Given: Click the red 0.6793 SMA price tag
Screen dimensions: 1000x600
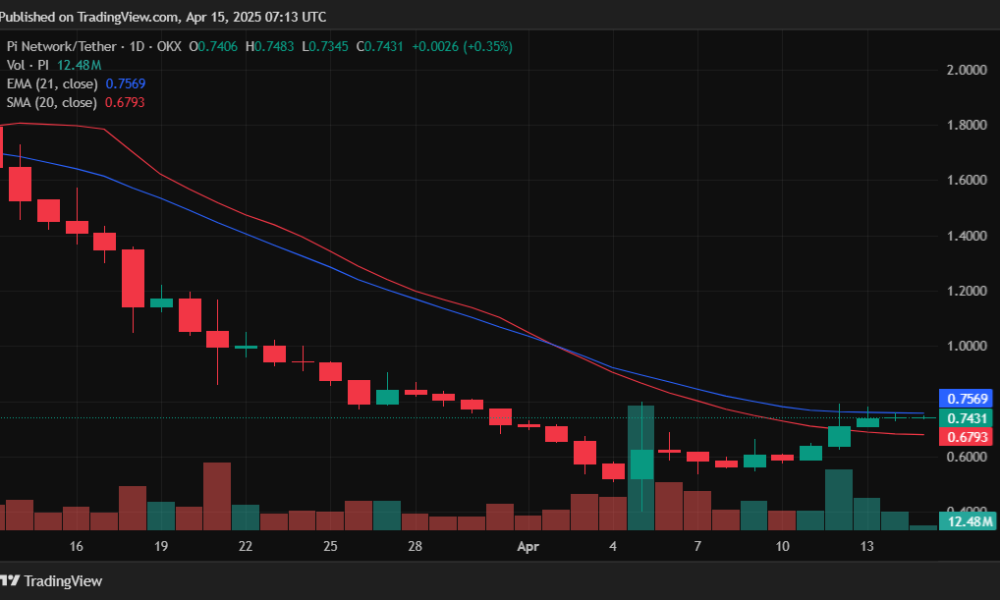Looking at the screenshot, I should [x=967, y=438].
